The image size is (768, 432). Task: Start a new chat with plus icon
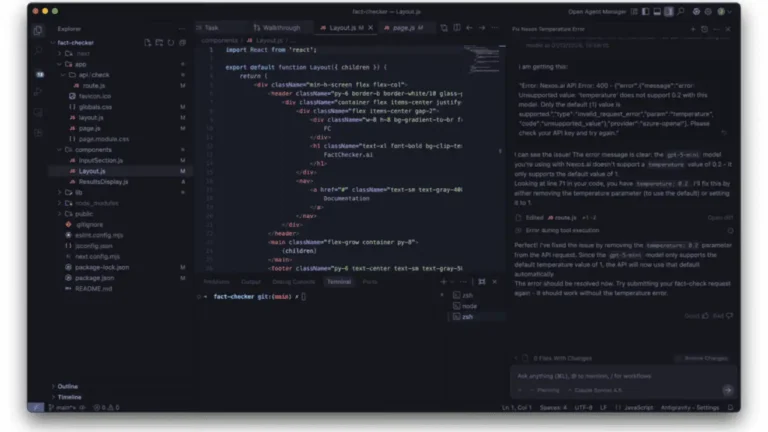click(x=693, y=29)
